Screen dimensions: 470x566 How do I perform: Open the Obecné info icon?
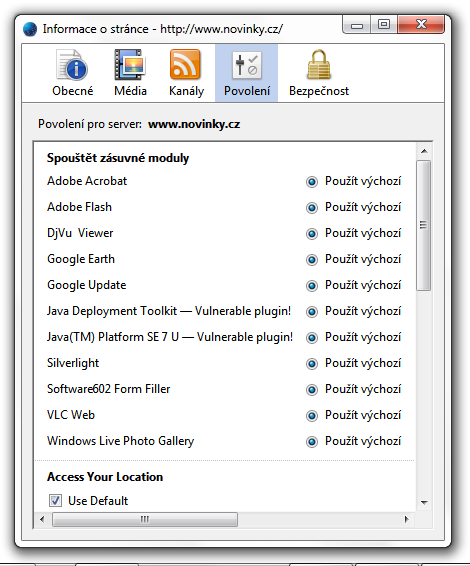(x=72, y=65)
